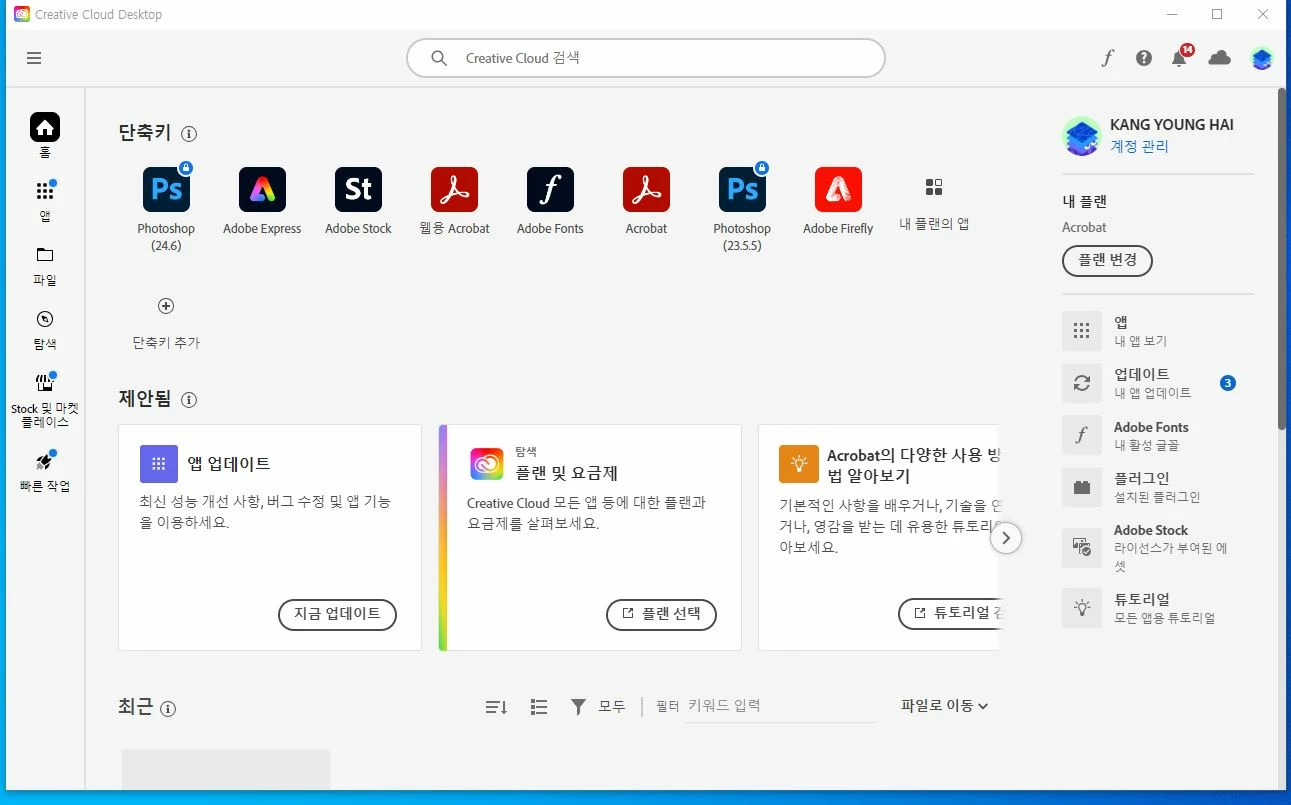Open the hamburger menu icon
1291x805 pixels.
coord(34,58)
